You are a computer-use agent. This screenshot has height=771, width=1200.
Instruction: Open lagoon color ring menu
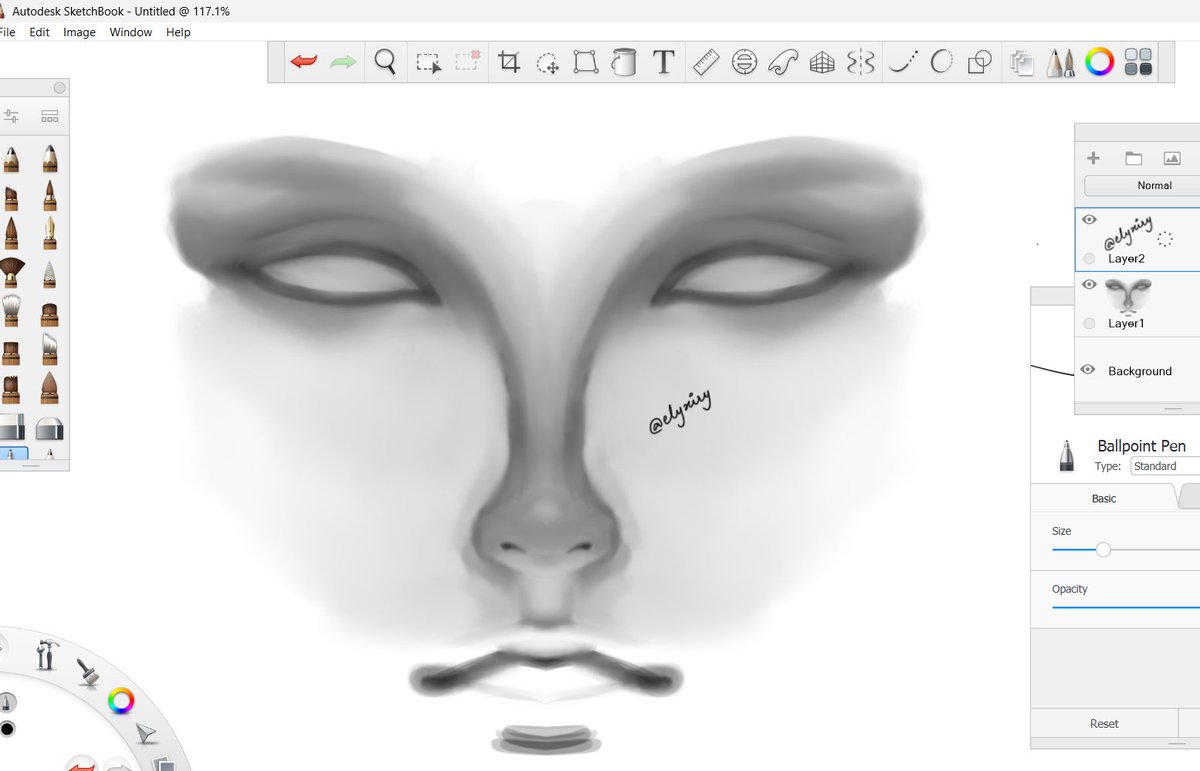[x=121, y=701]
